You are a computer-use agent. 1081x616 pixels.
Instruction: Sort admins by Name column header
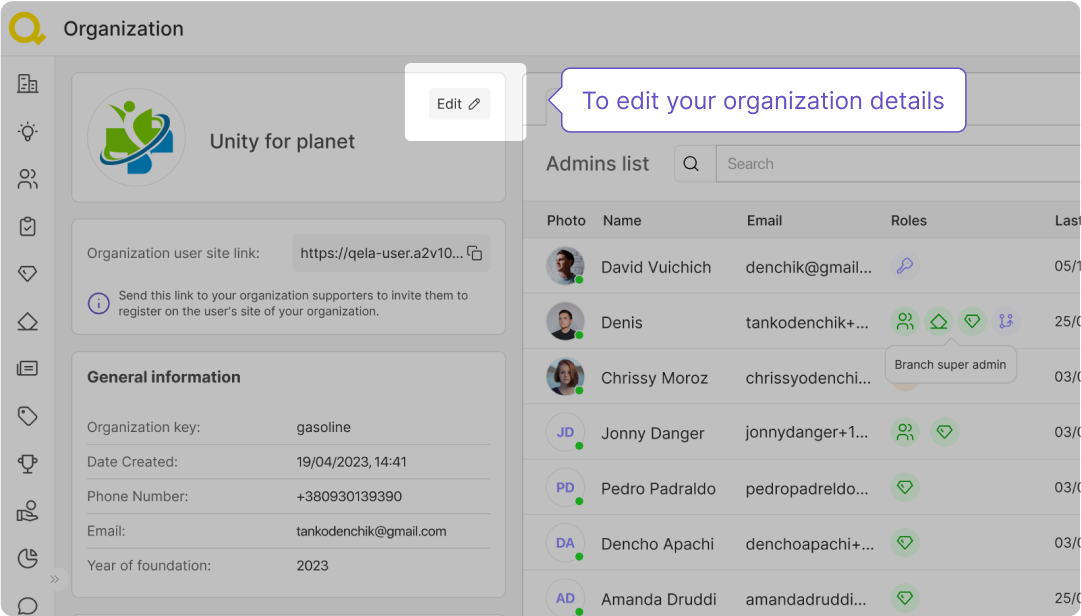[622, 221]
